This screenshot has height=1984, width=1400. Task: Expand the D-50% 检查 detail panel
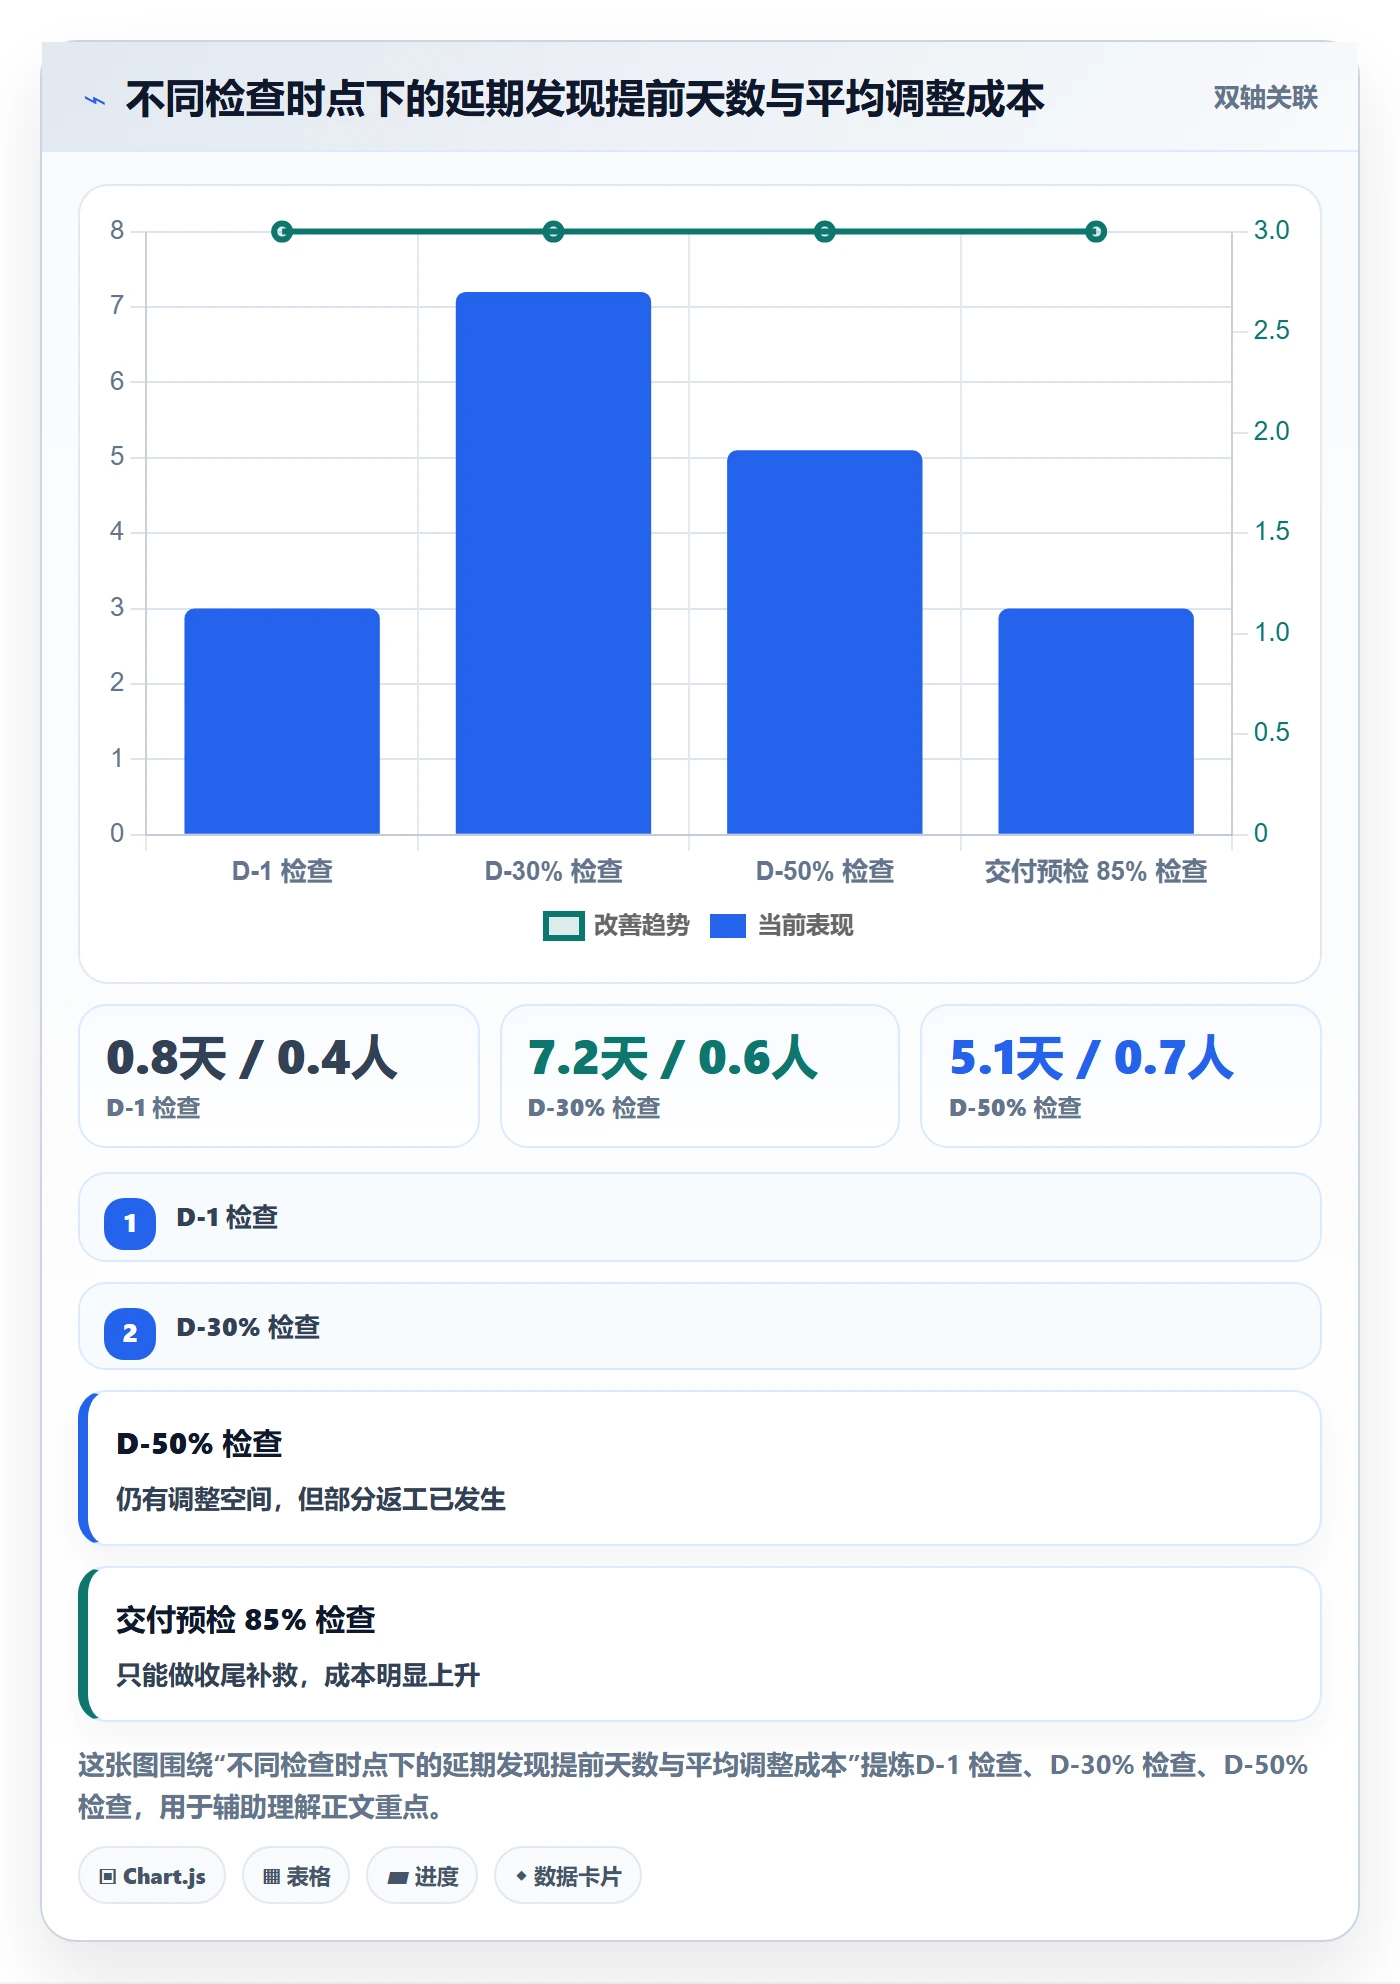[700, 1468]
